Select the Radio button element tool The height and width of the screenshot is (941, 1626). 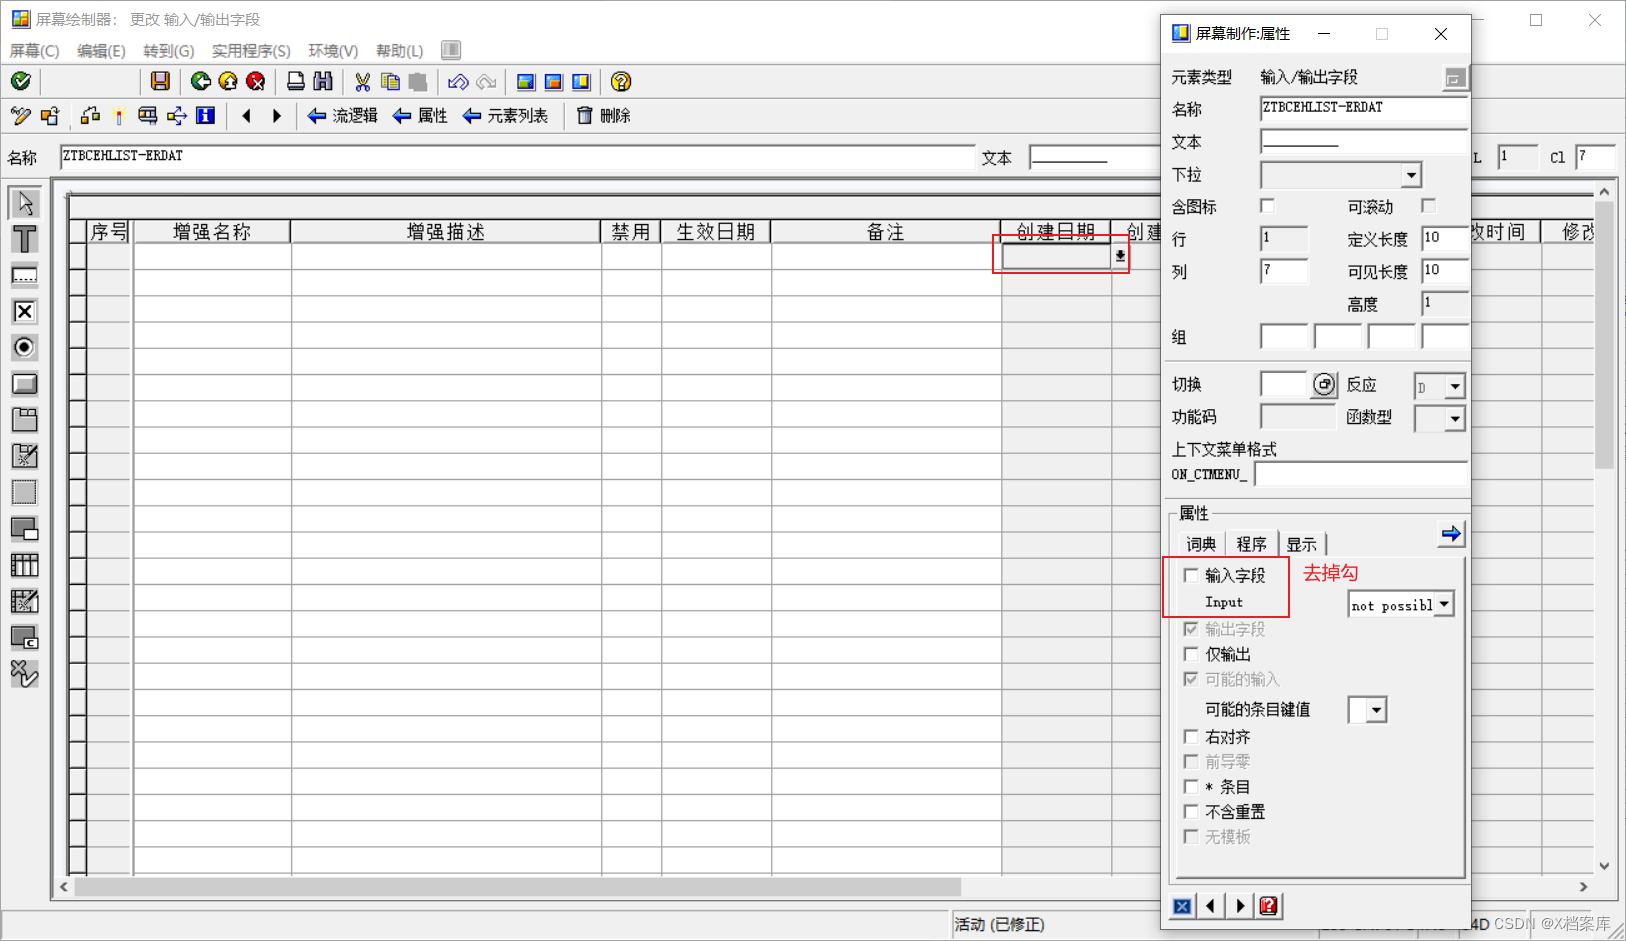(25, 348)
